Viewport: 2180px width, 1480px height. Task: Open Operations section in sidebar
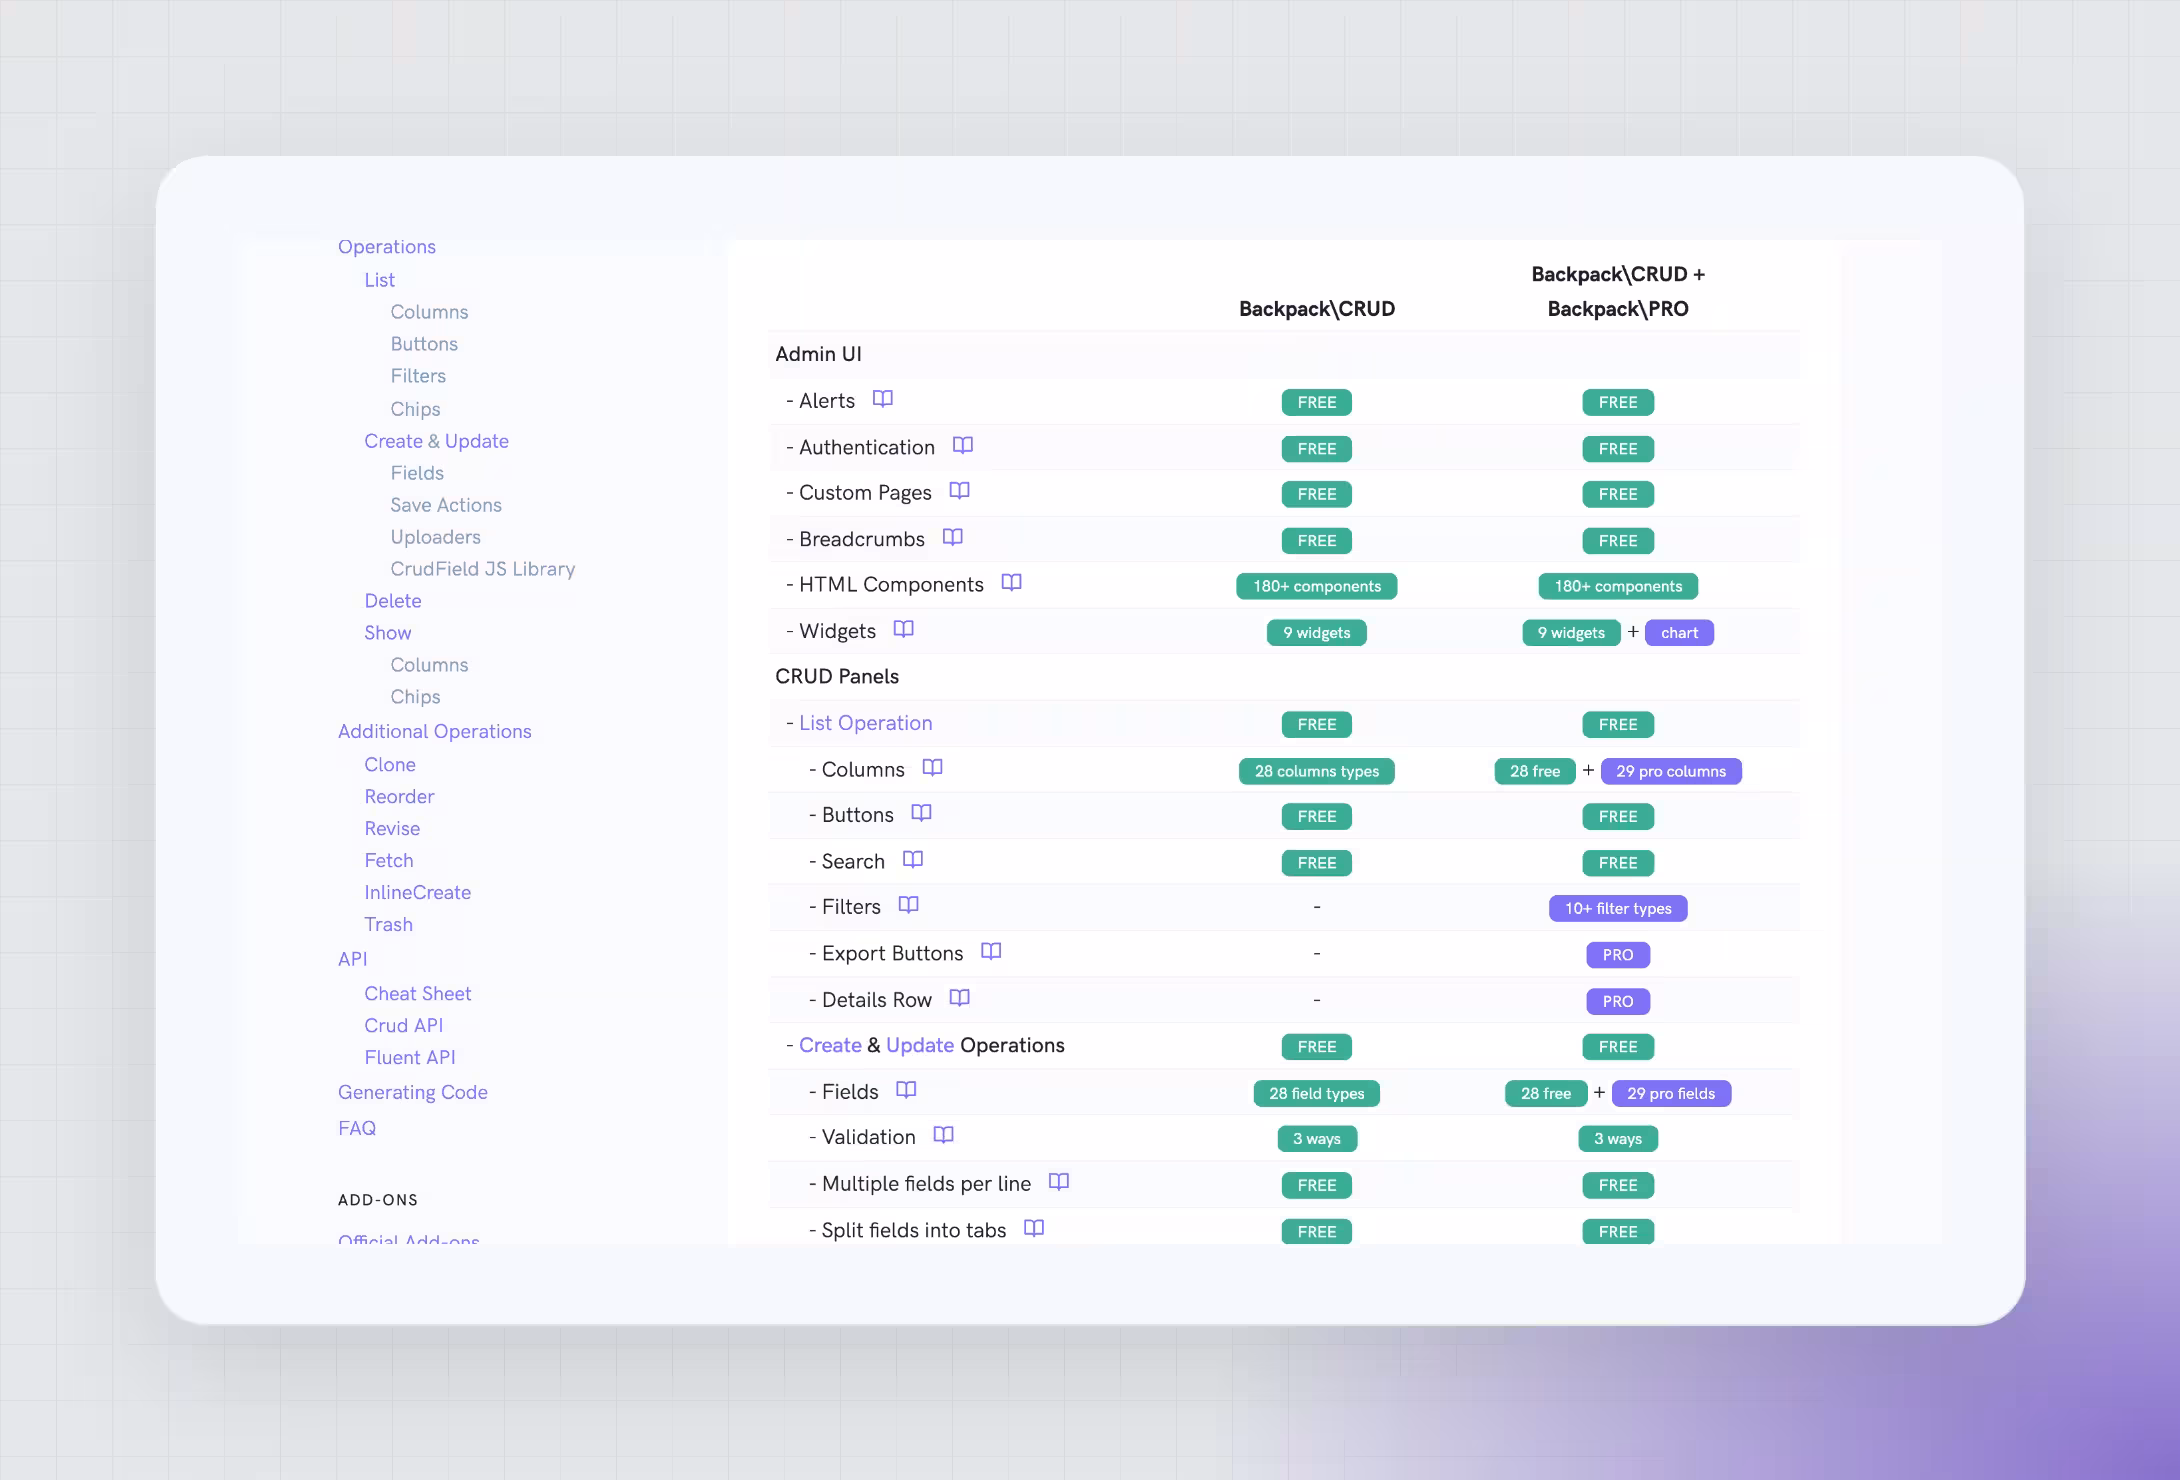[x=387, y=247]
